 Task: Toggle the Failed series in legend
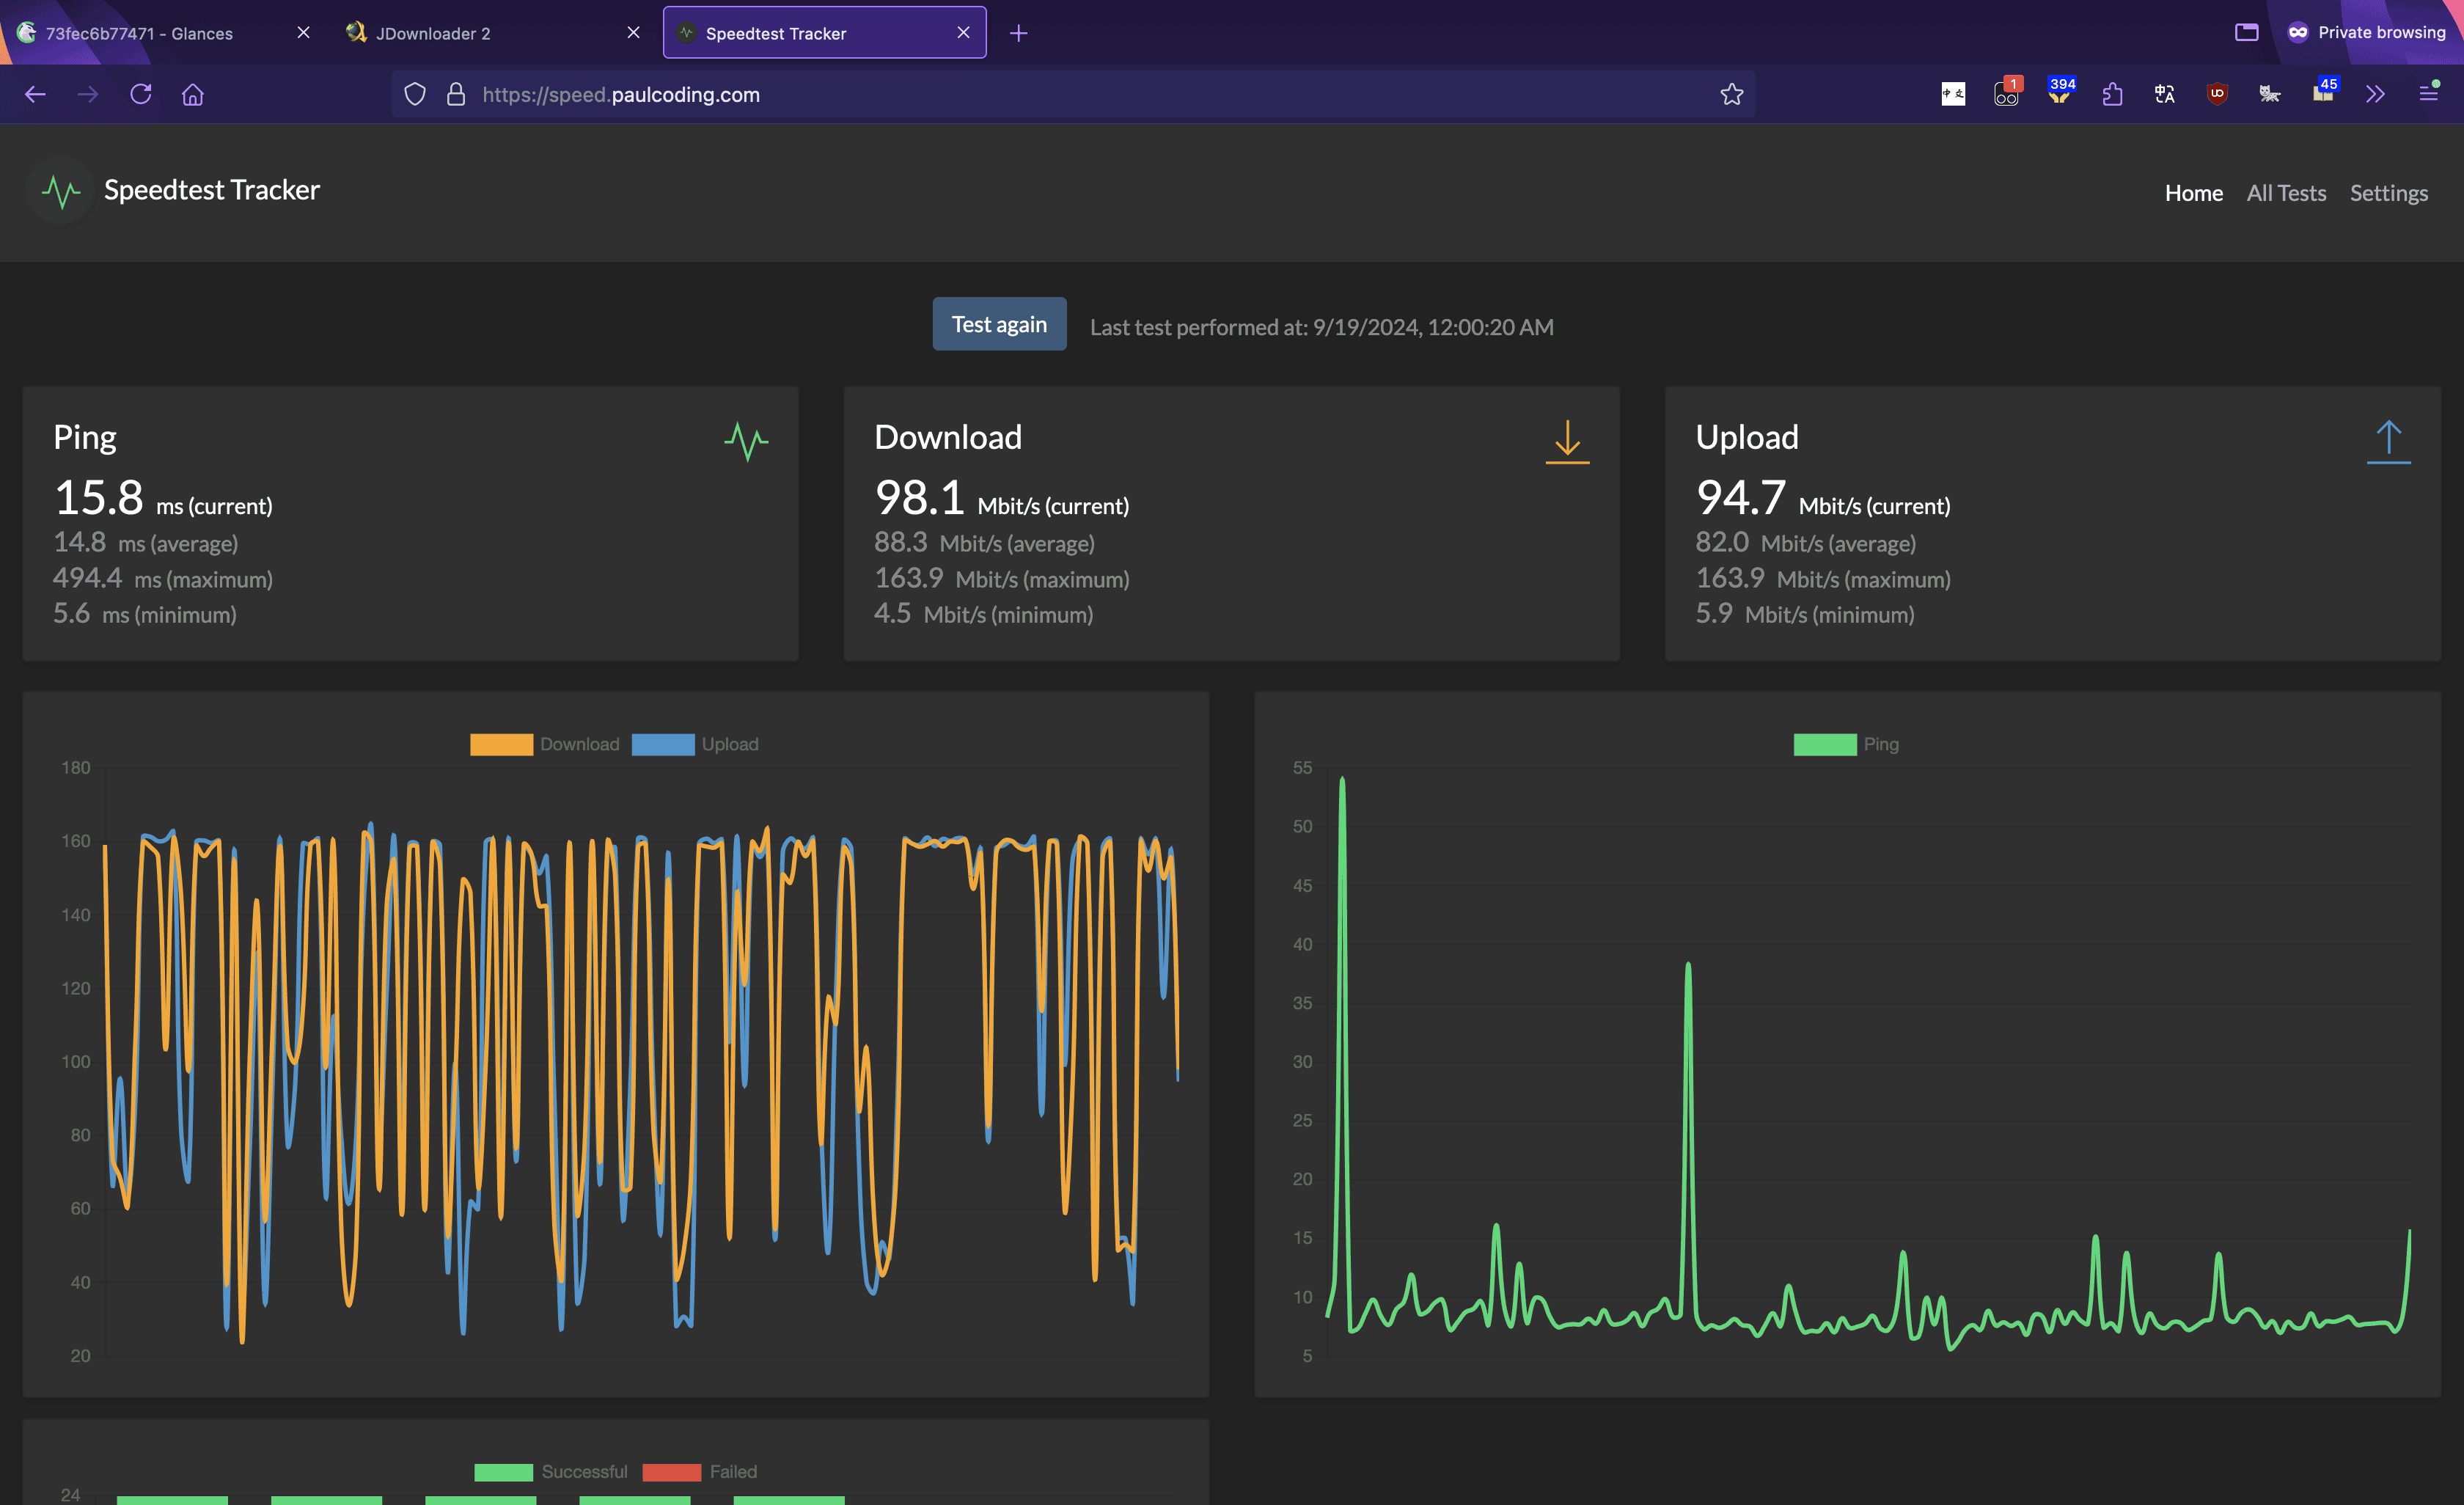[699, 1472]
